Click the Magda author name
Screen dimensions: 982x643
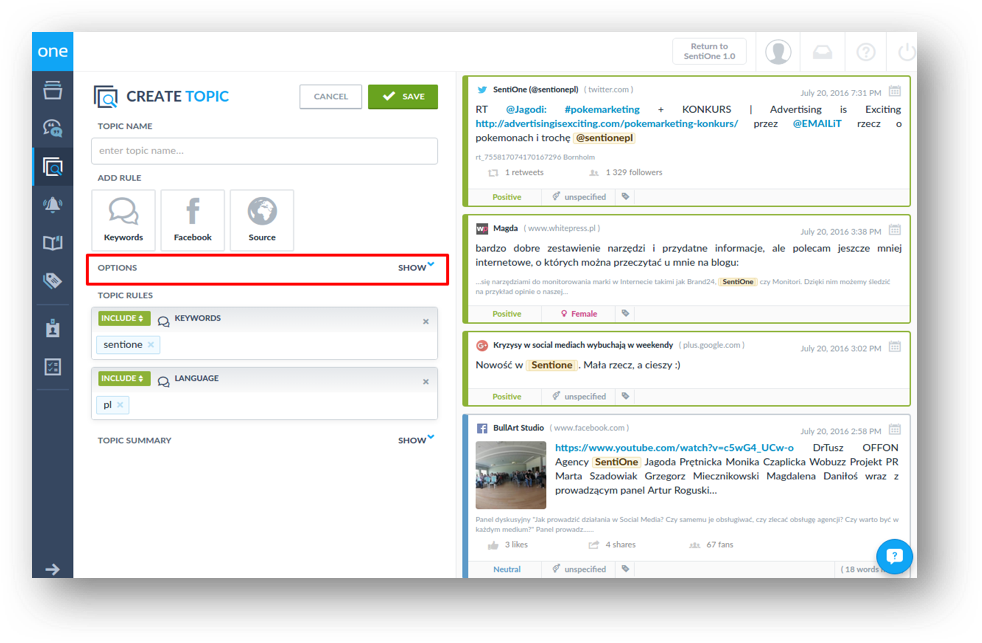[505, 228]
